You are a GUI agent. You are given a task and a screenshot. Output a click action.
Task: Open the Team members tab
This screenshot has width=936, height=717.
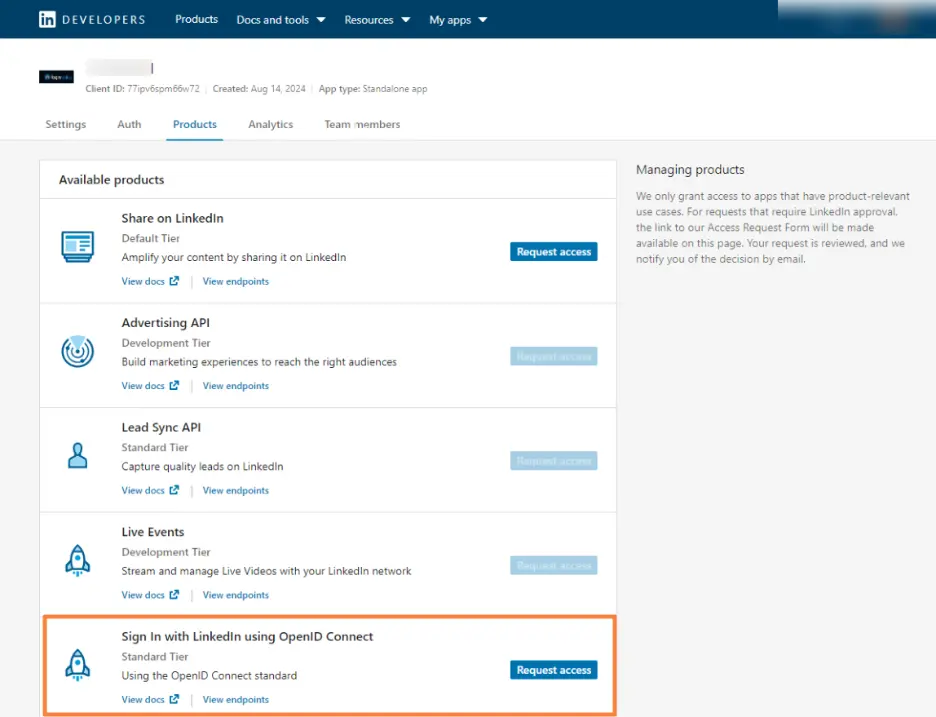362,124
